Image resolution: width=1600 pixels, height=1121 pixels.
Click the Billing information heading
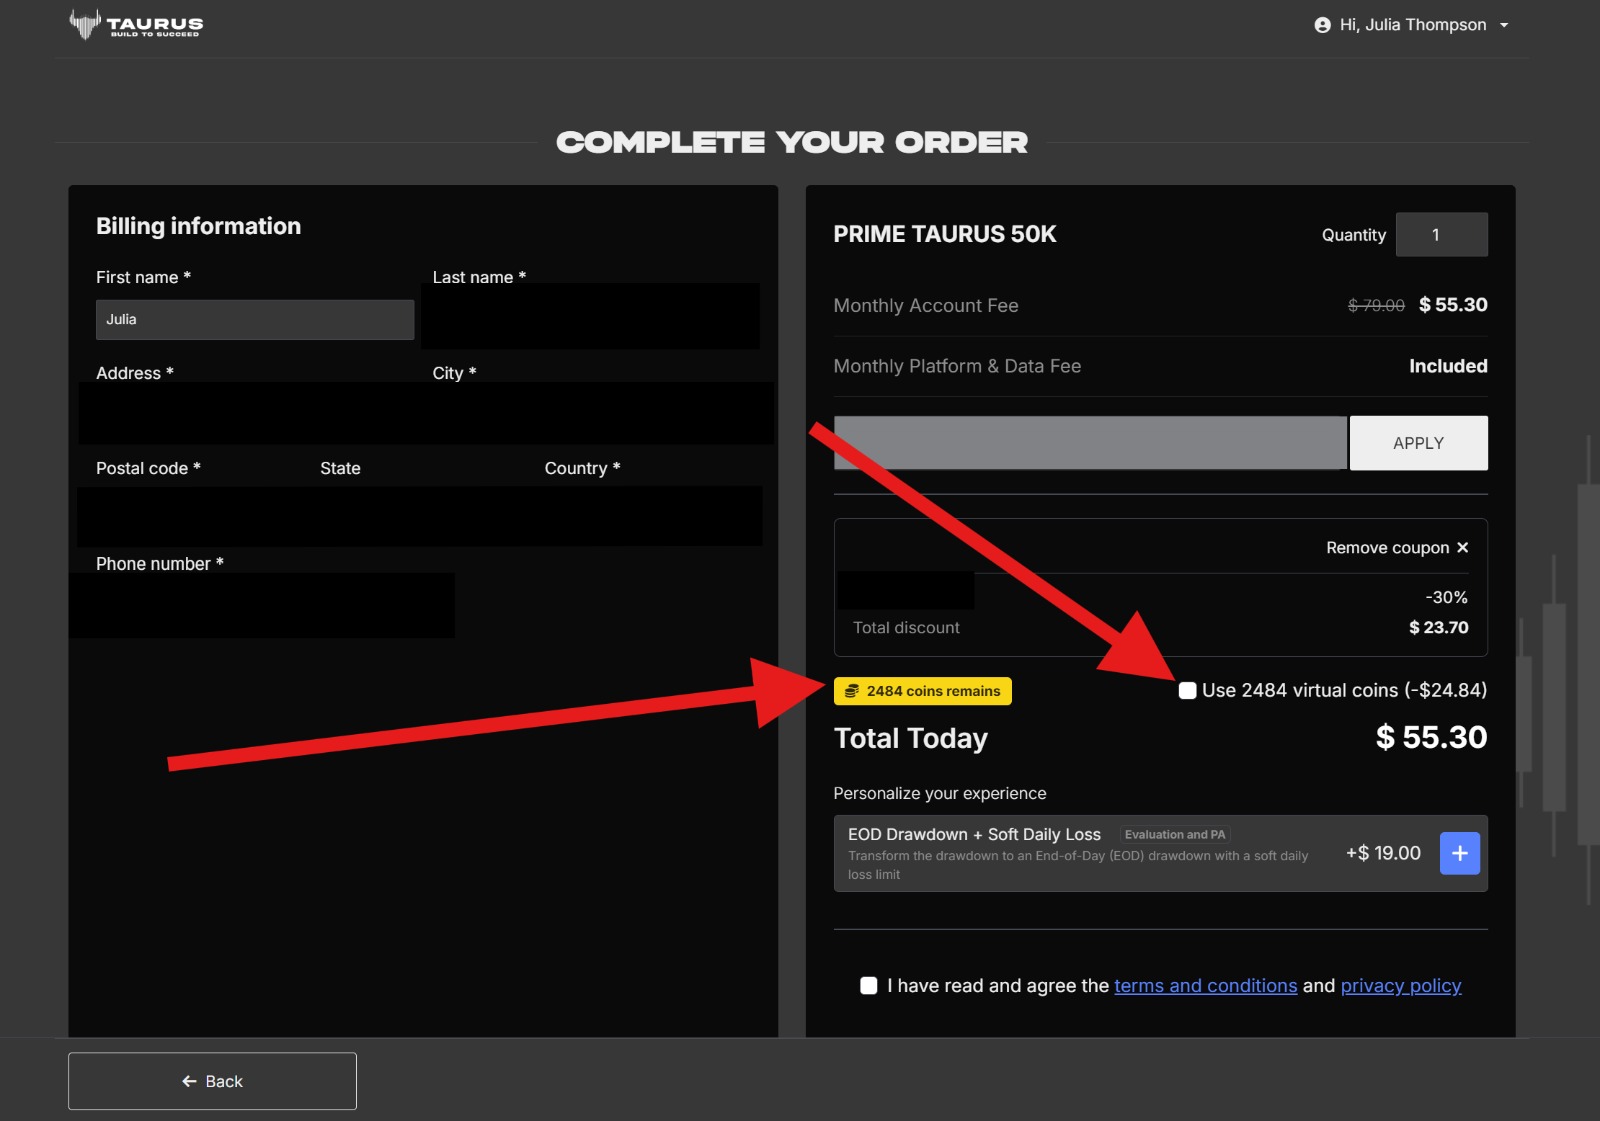198,226
